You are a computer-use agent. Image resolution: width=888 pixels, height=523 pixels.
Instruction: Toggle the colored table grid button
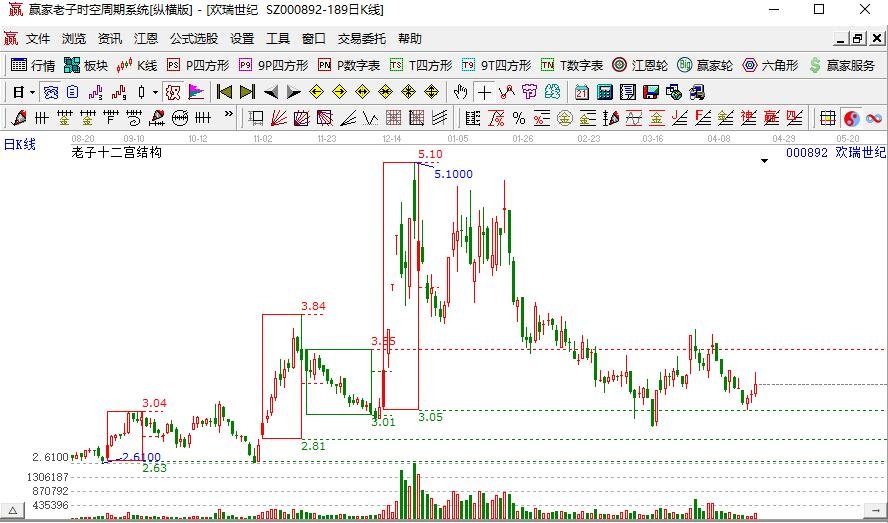click(828, 118)
